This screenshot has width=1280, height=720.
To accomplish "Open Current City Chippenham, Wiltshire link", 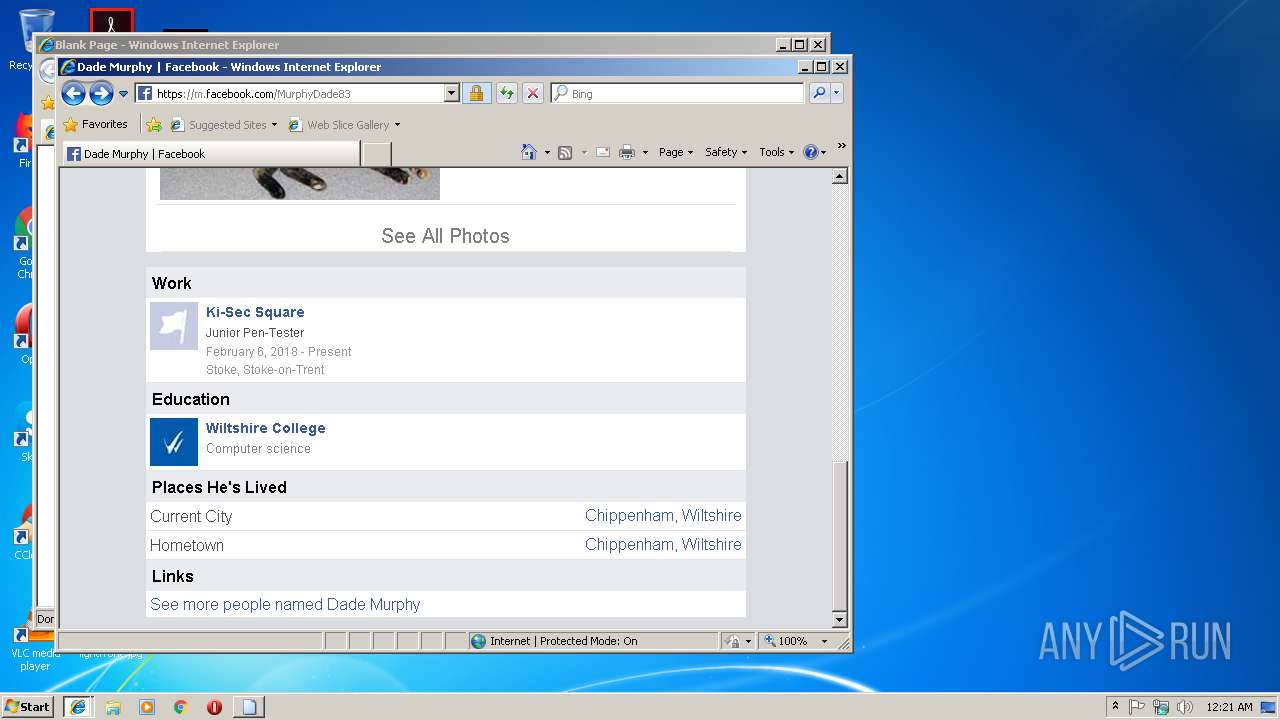I will (663, 516).
